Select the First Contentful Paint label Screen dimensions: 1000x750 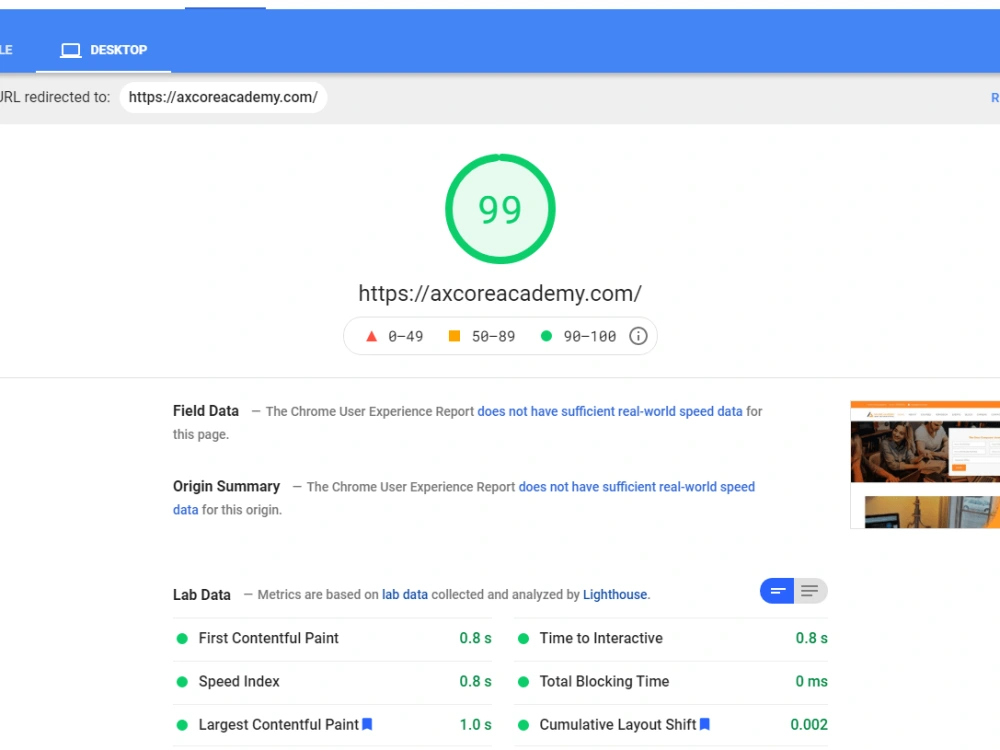268,638
